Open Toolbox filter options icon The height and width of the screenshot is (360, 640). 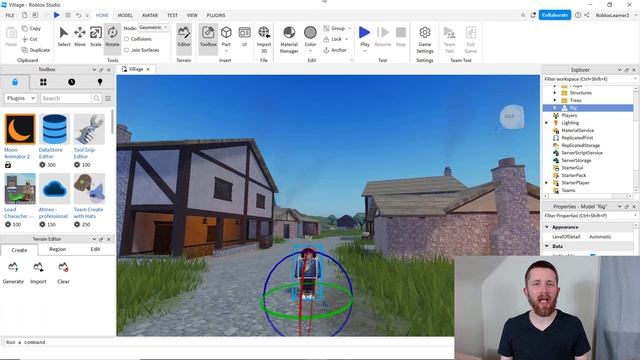pyautogui.click(x=108, y=98)
